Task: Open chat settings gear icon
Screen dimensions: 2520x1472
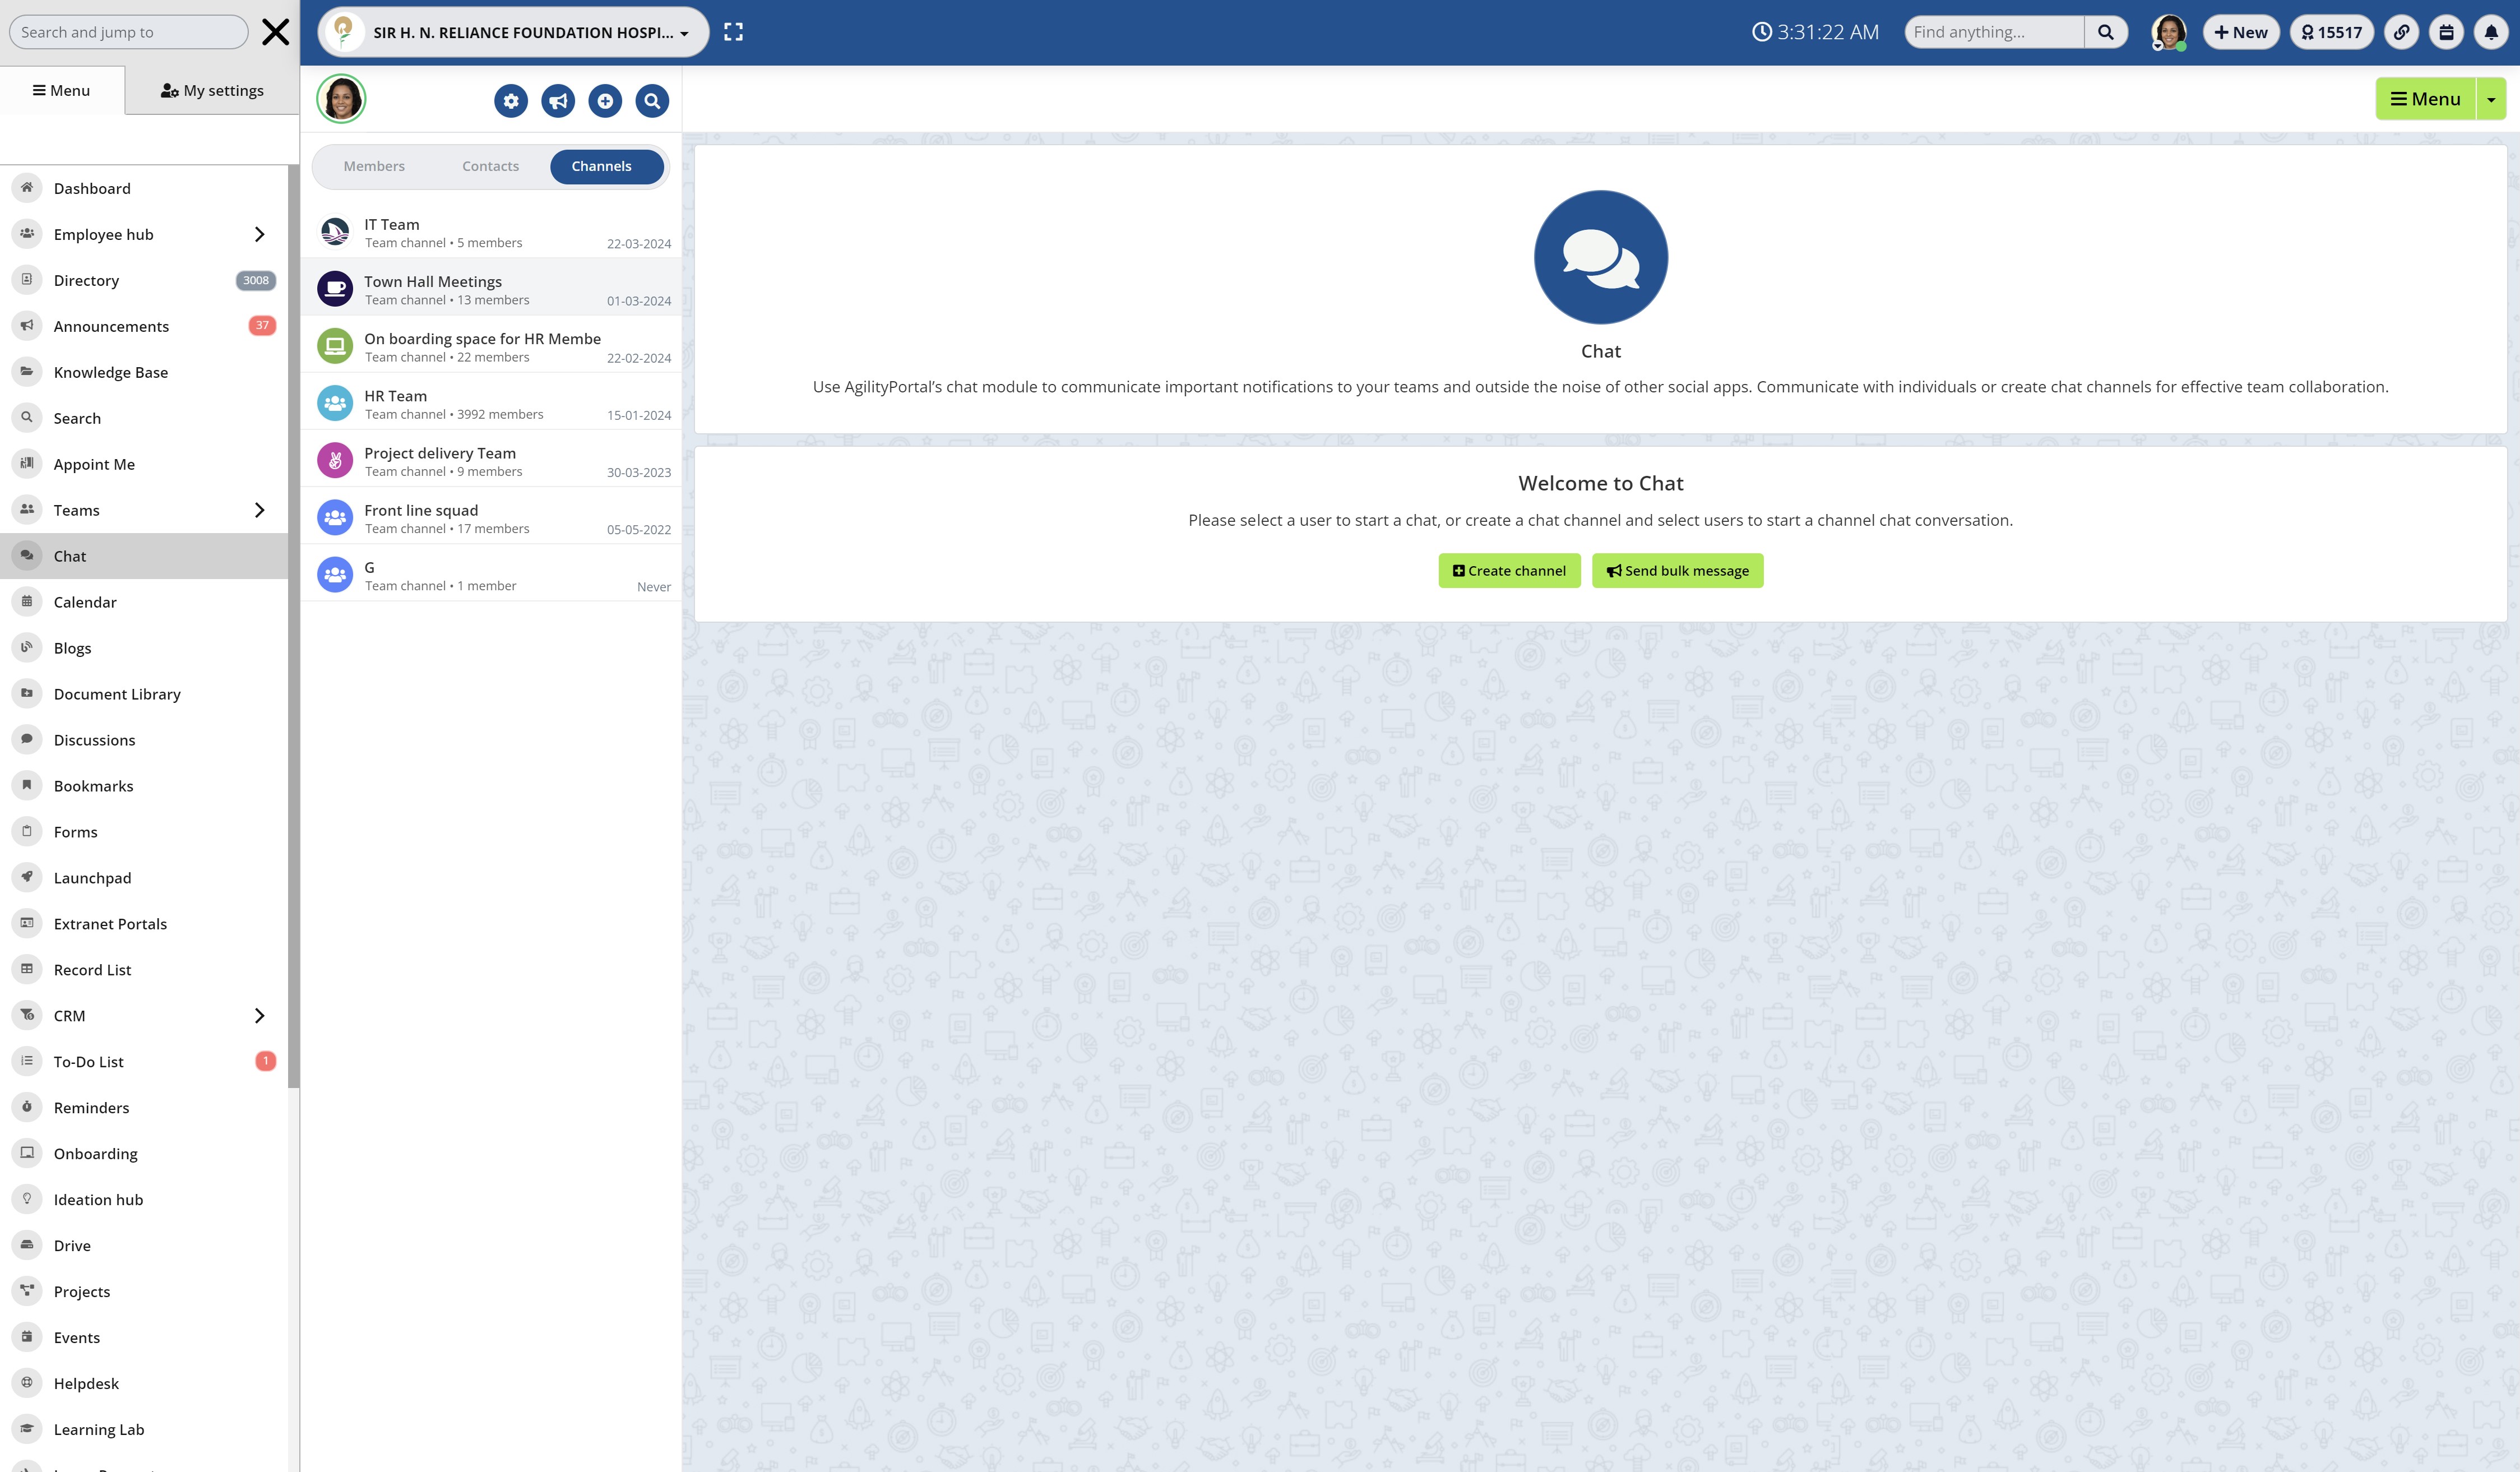Action: coord(511,101)
